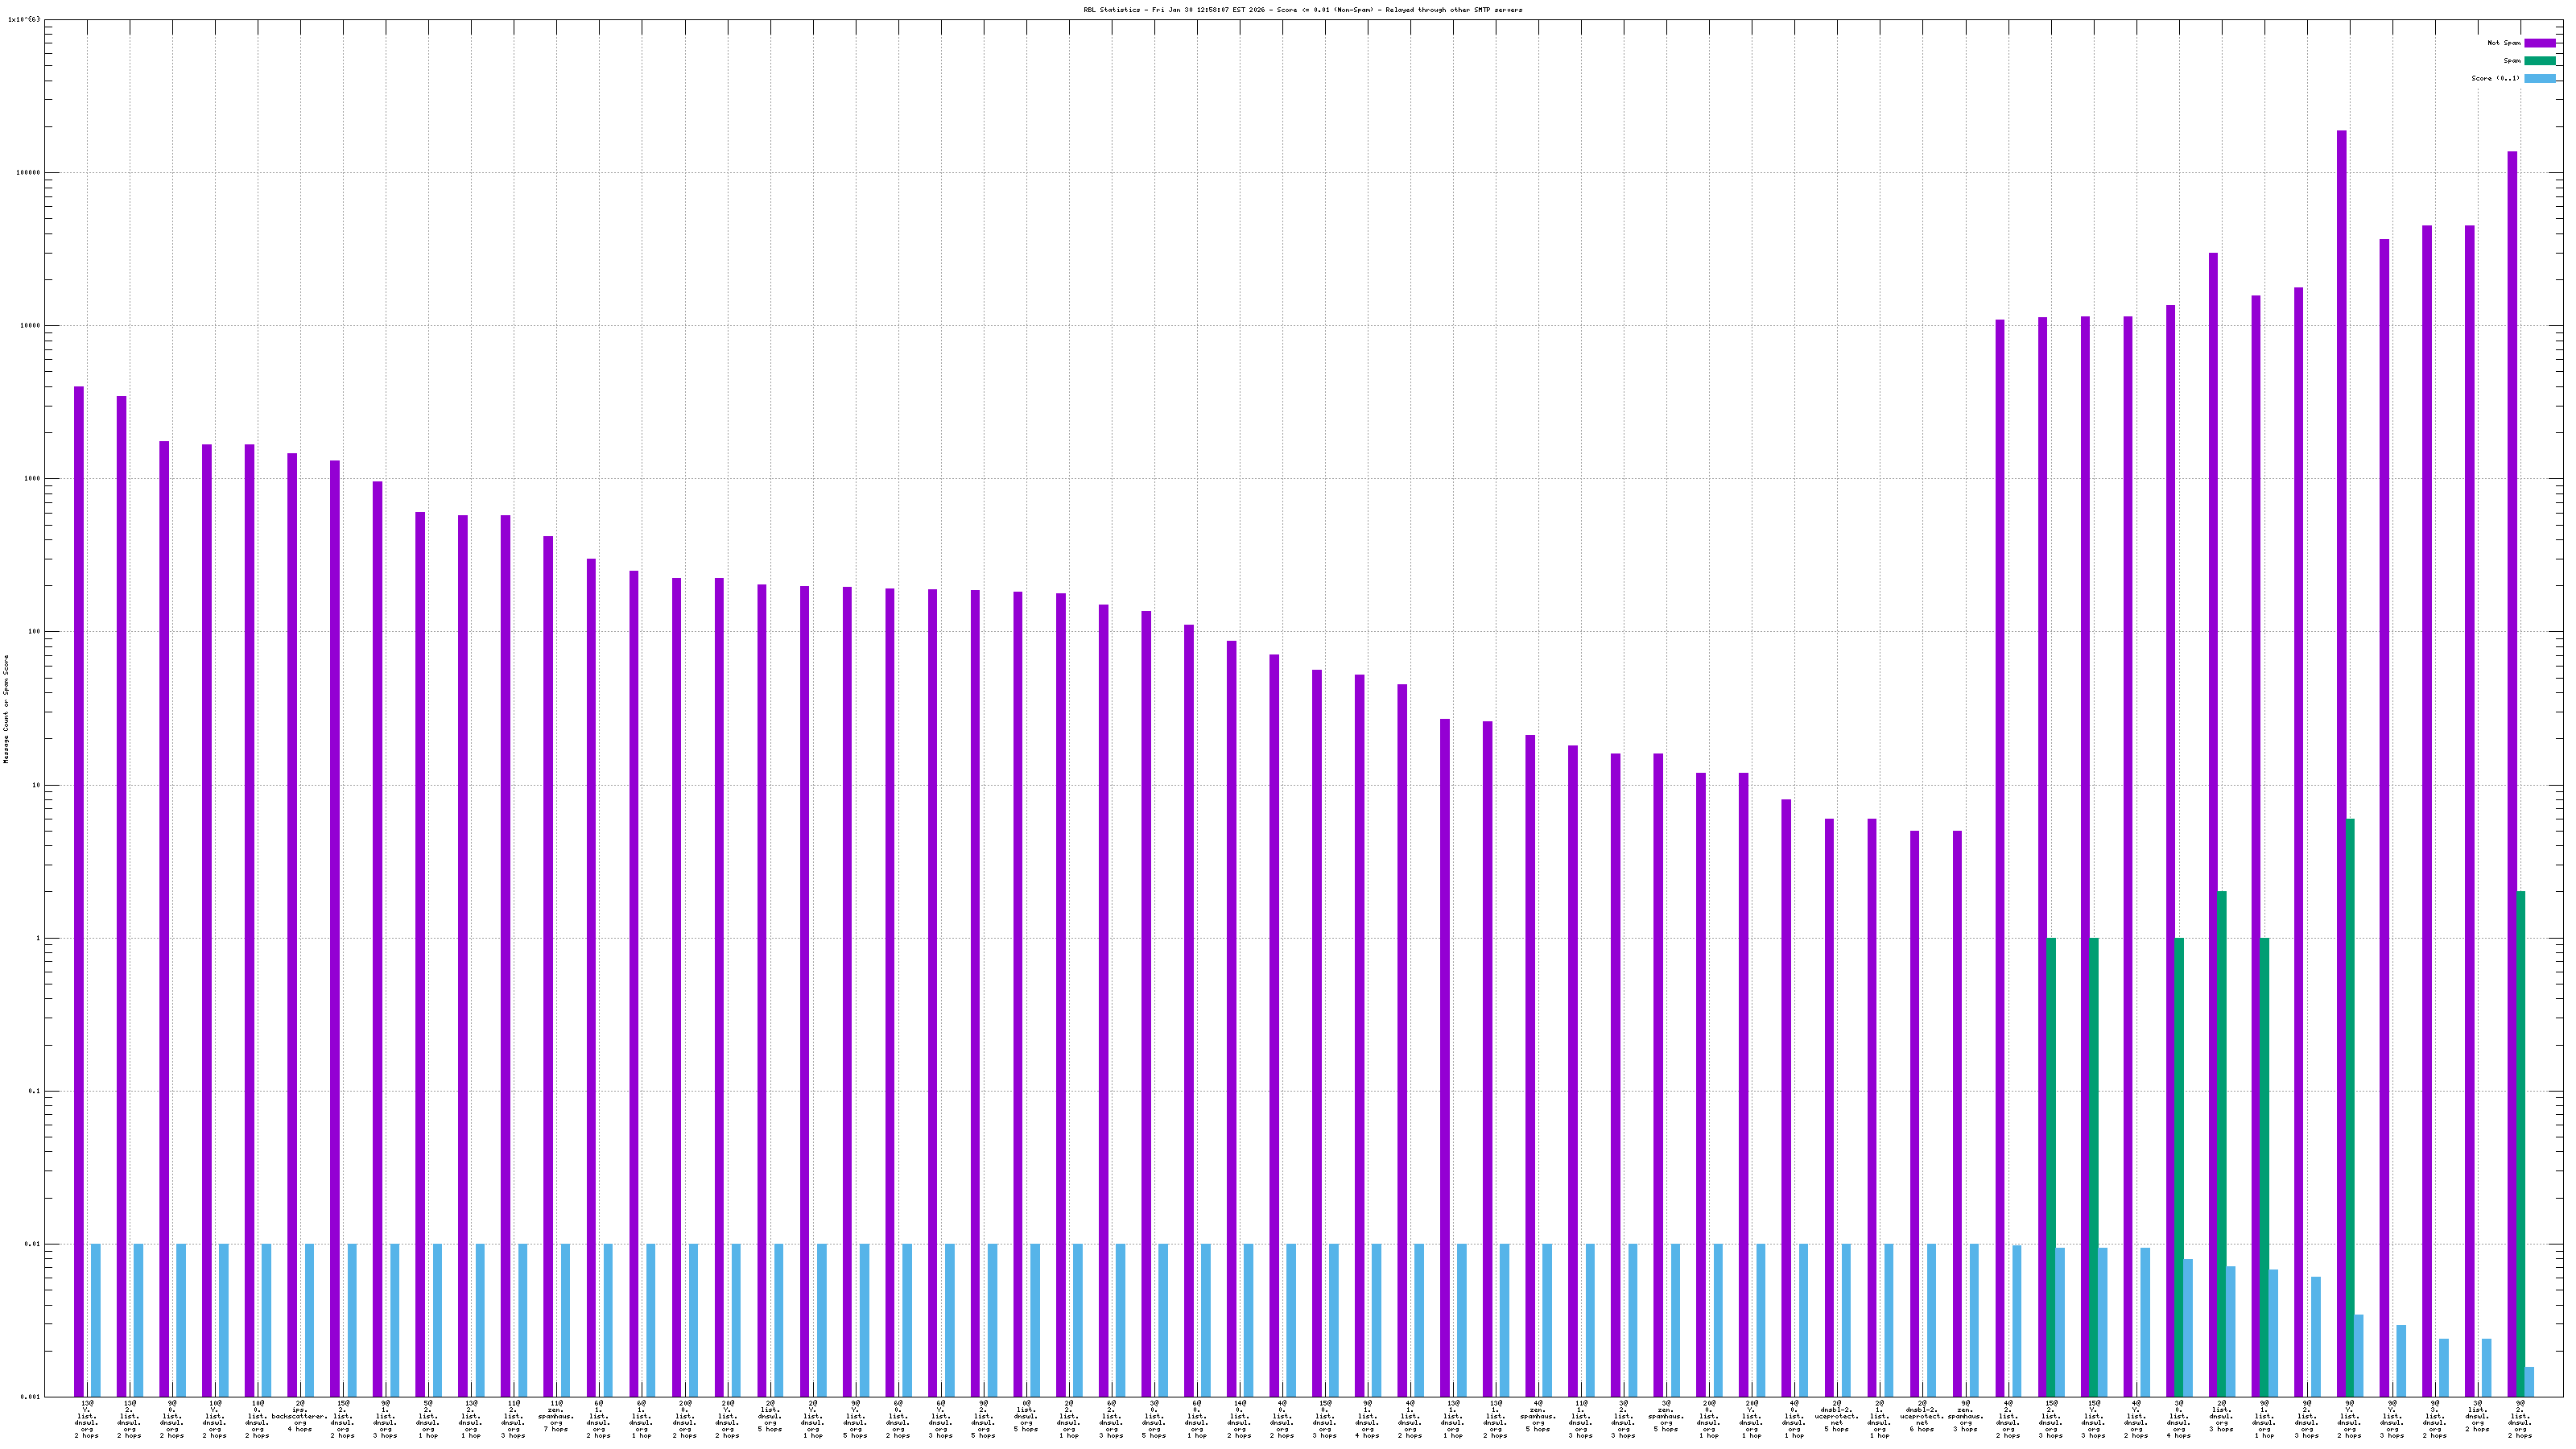This screenshot has width=2576, height=1449.
Task: Click the zen.spamhaus.org 7 hops label
Action: pos(556,1417)
